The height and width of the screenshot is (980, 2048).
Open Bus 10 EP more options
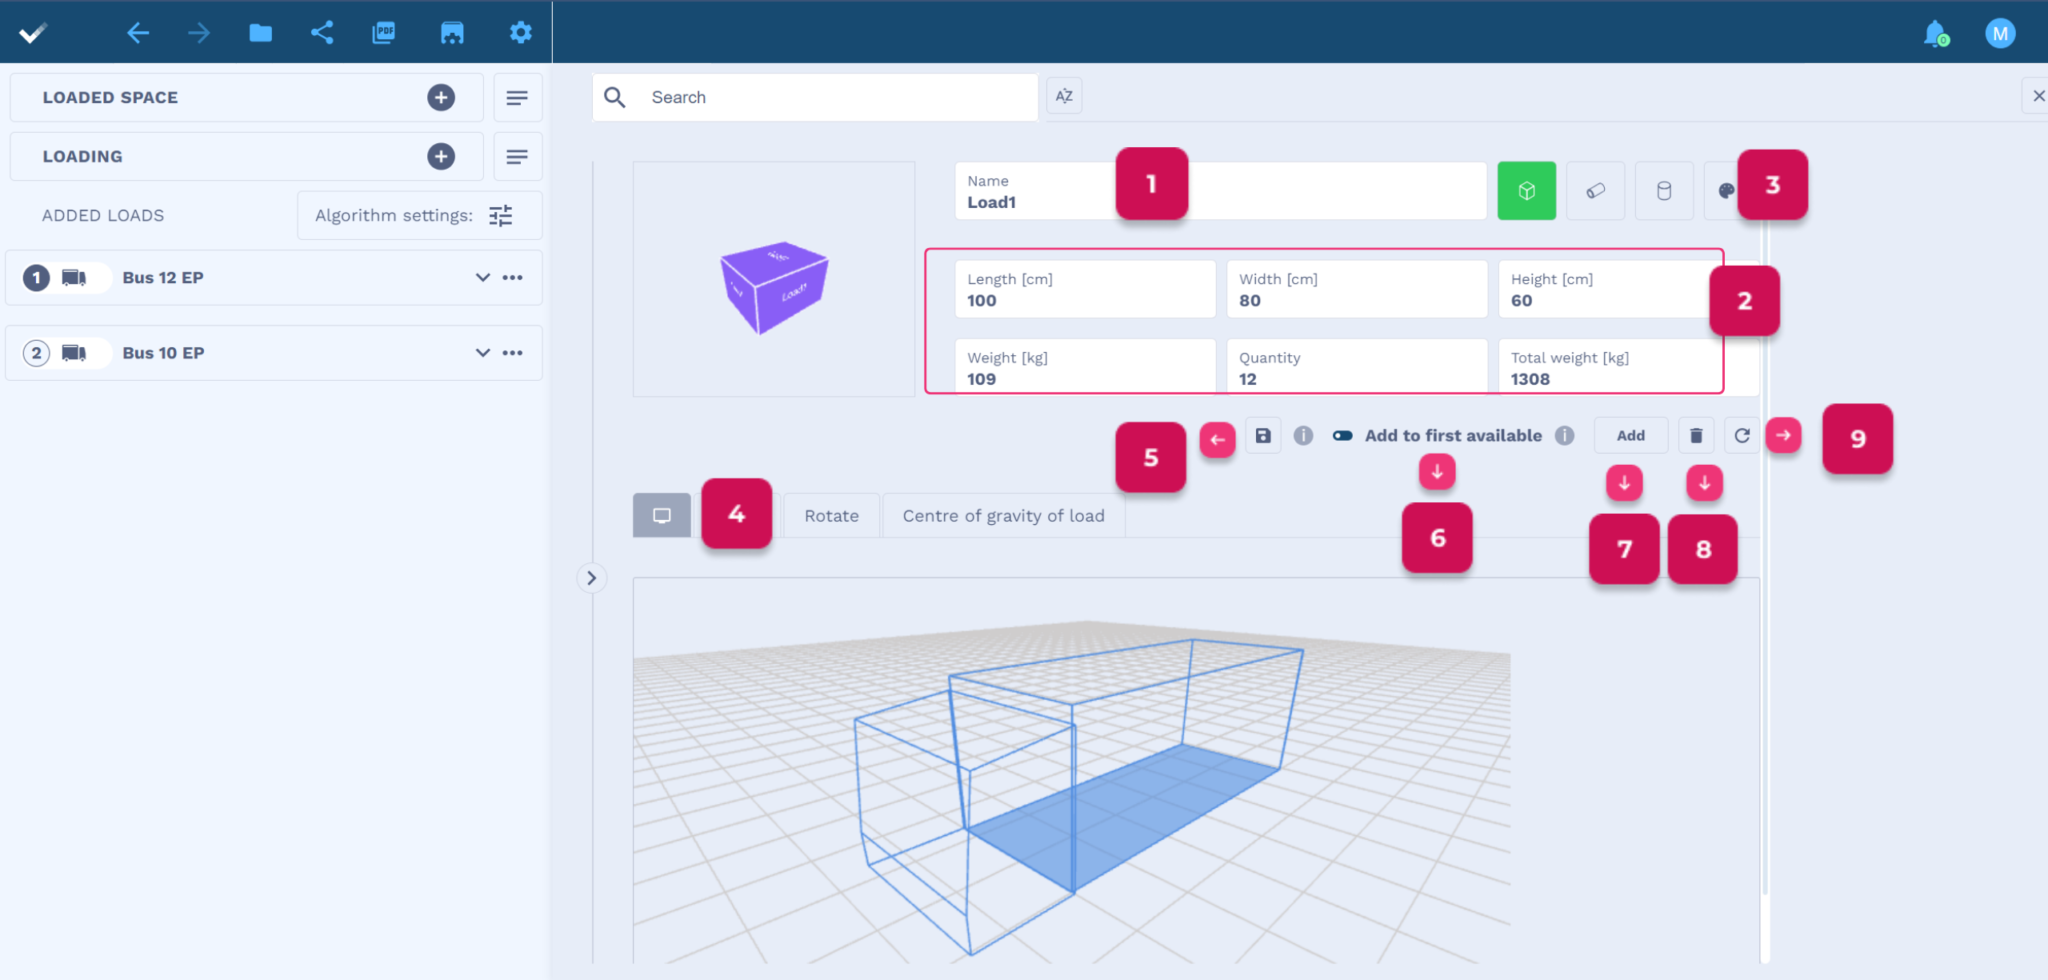pyautogui.click(x=513, y=352)
